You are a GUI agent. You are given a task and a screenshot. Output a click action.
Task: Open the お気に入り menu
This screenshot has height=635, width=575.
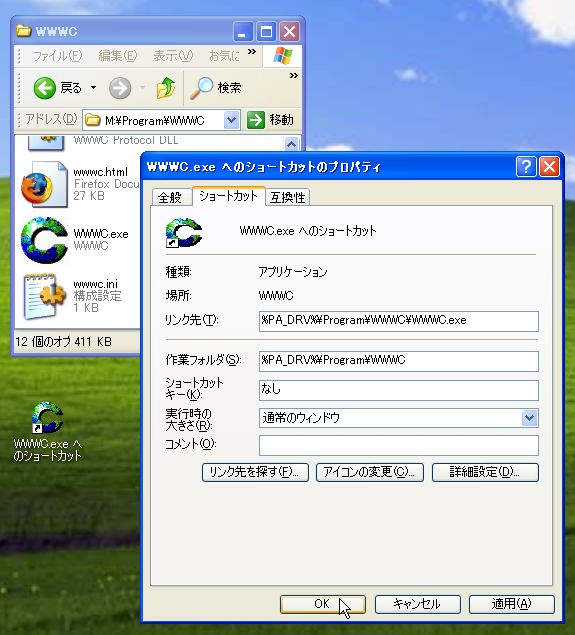click(x=224, y=55)
